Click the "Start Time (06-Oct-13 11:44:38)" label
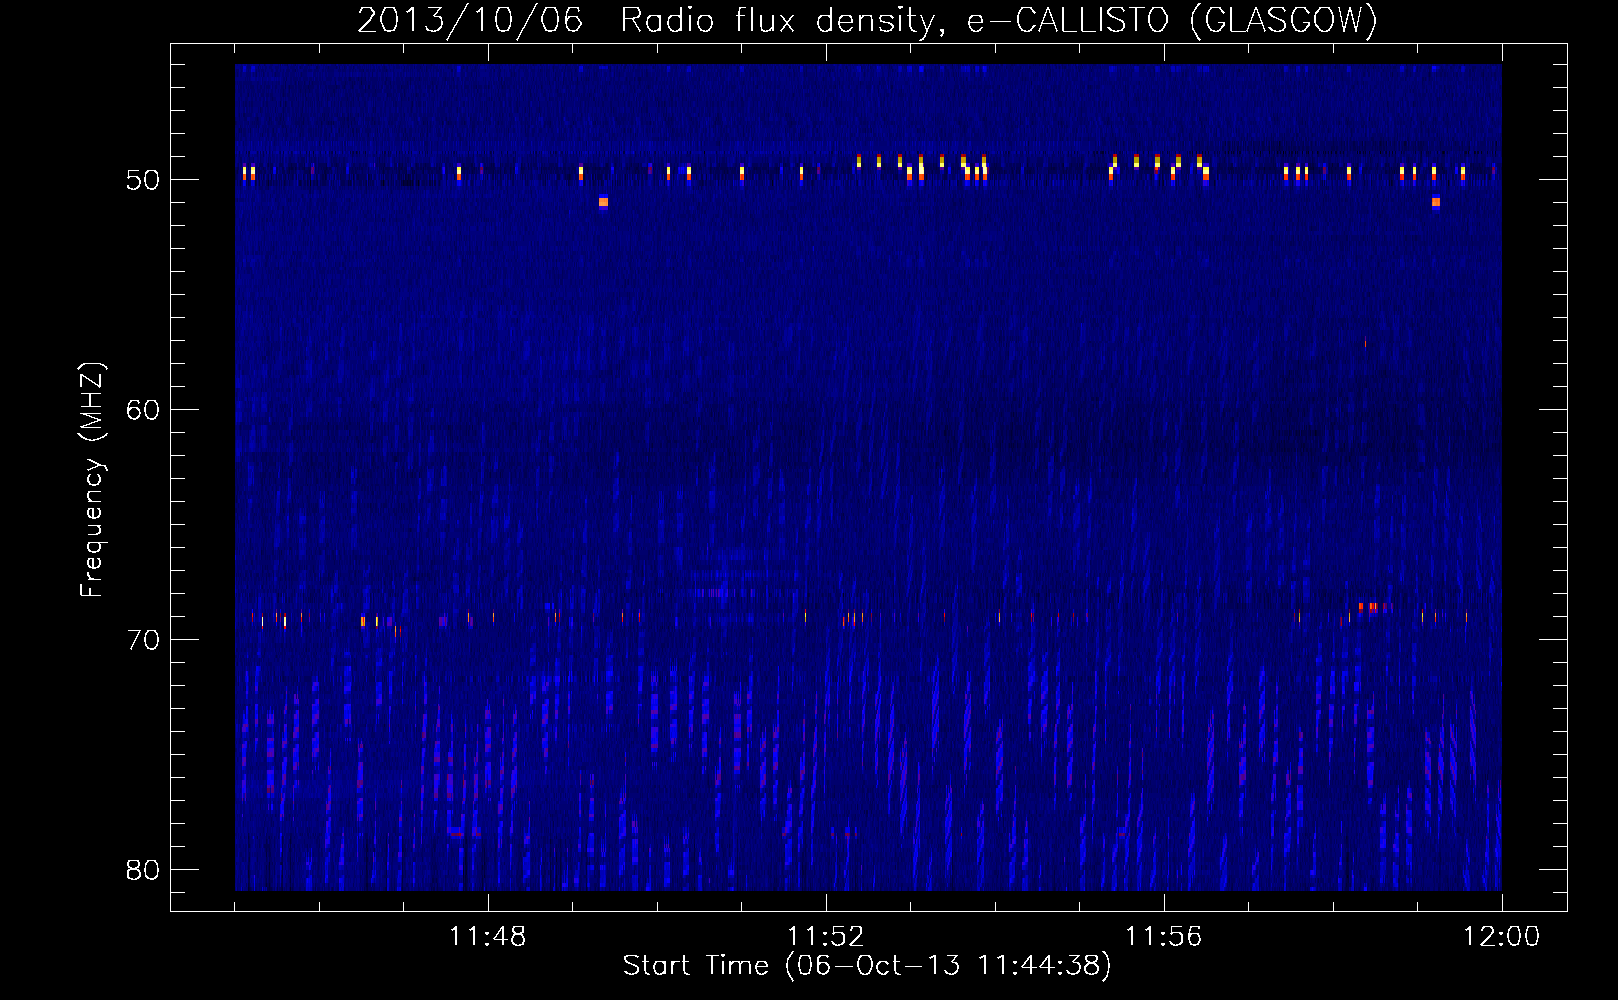Image resolution: width=1618 pixels, height=1000 pixels. coord(867,966)
